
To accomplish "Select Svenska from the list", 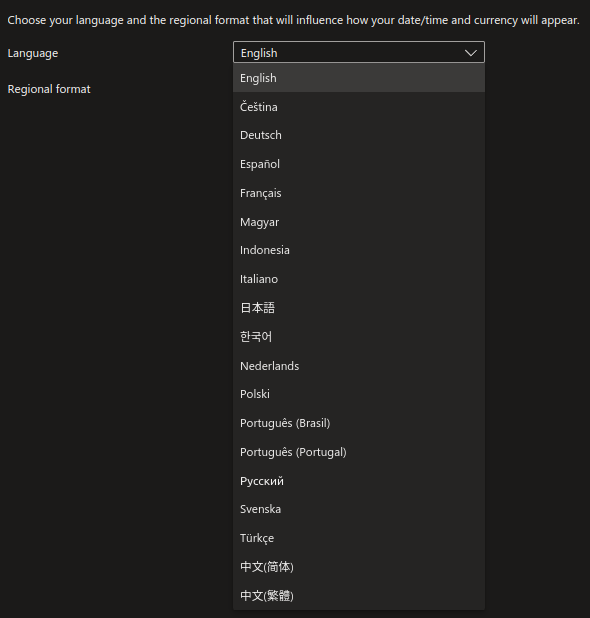I will pos(359,510).
